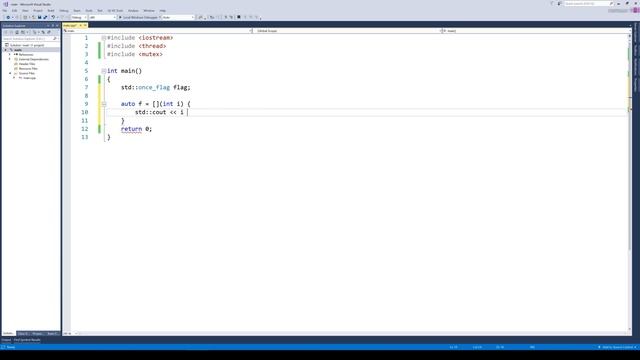Select main.cpp in Solution Explorer
Image resolution: width=640 pixels, height=360 pixels.
(x=29, y=78)
